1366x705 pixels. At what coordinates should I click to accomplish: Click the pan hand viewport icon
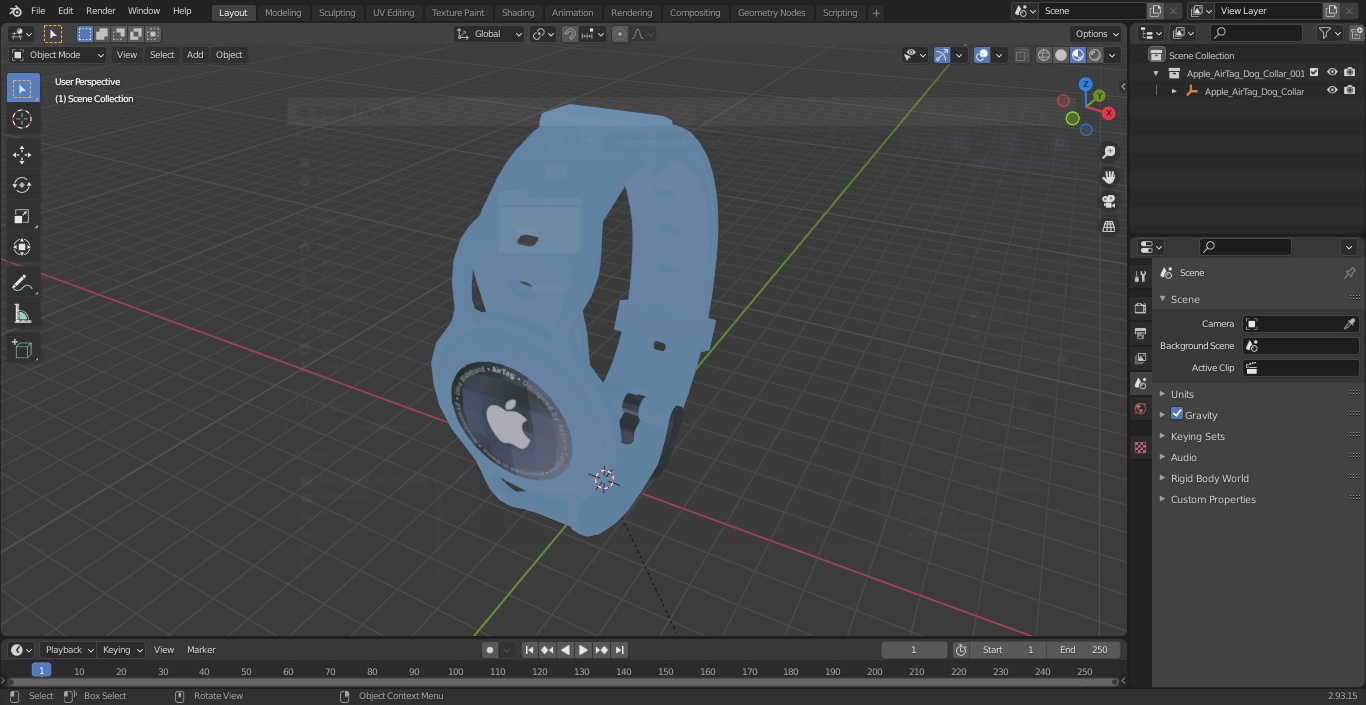pyautogui.click(x=1108, y=177)
